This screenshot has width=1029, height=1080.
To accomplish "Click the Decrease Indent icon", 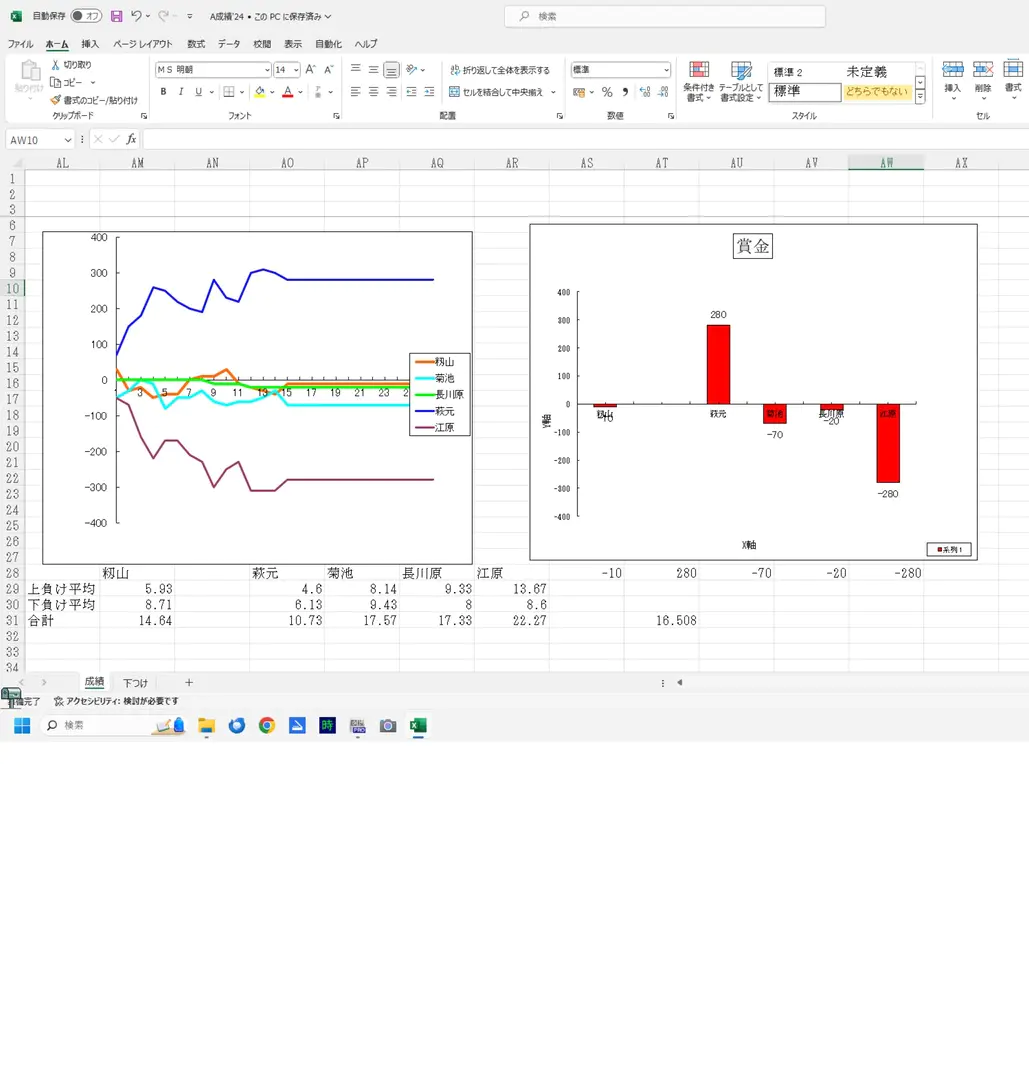I will [411, 92].
